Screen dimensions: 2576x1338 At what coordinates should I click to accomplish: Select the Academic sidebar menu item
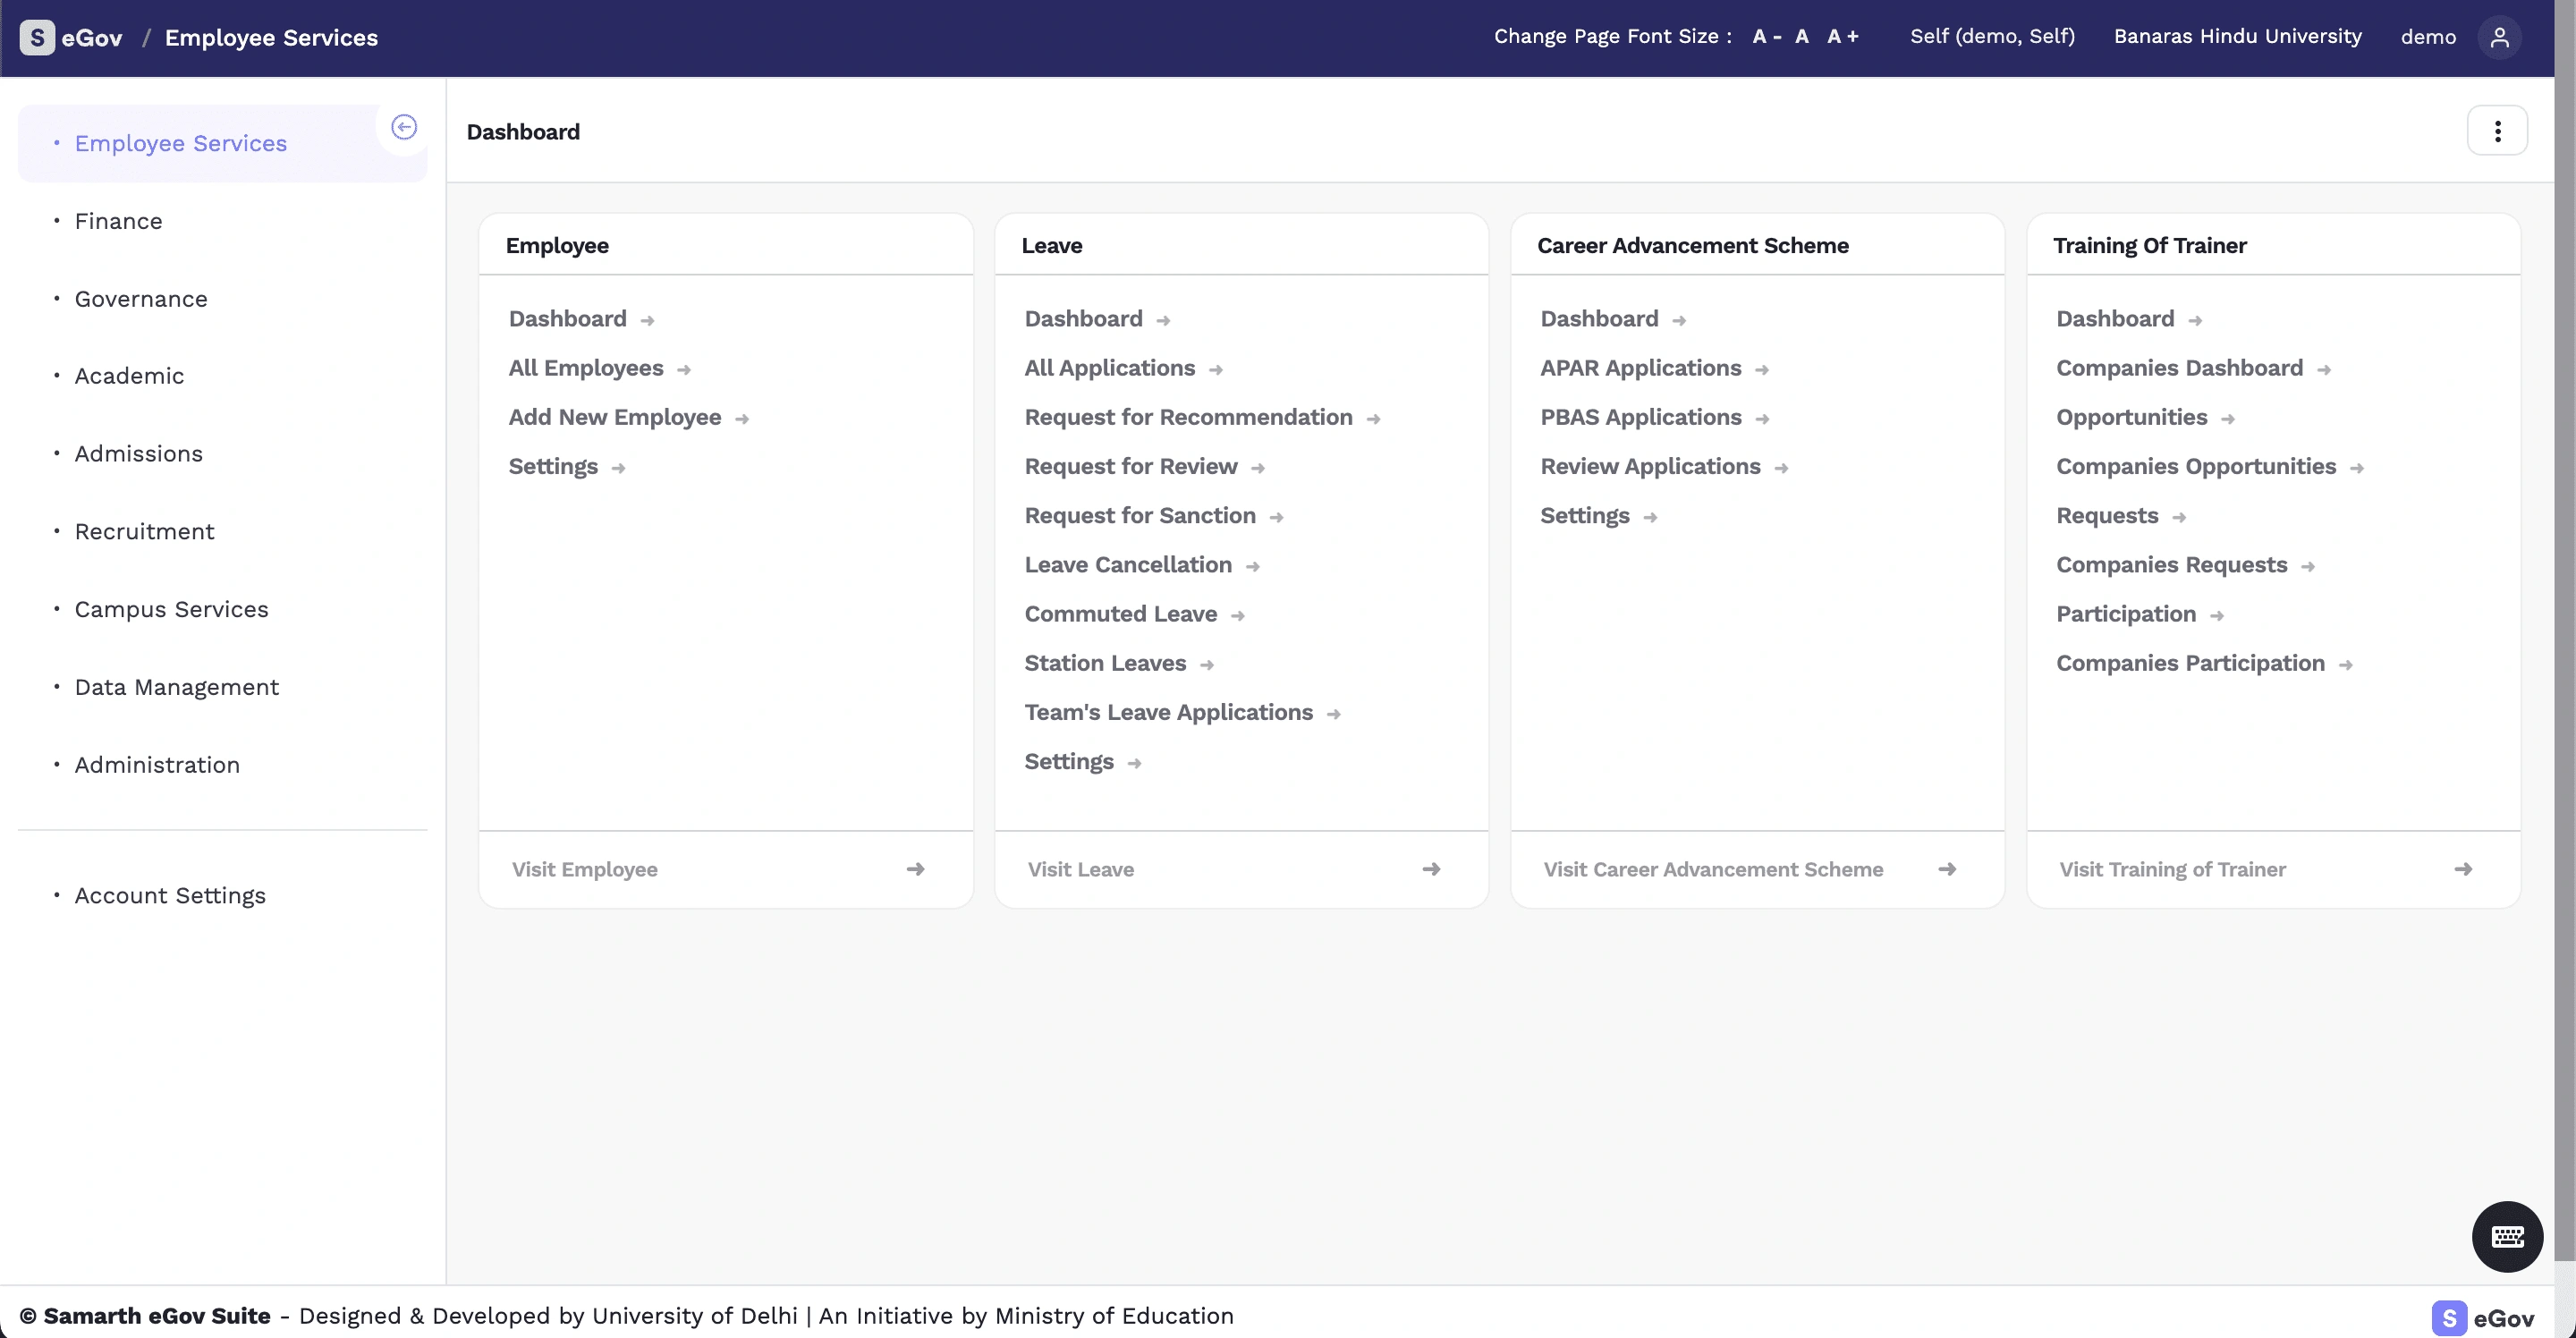coord(128,375)
